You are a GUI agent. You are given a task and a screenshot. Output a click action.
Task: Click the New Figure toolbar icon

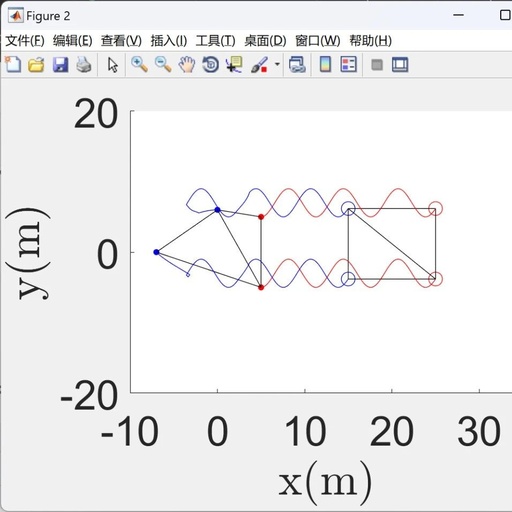(x=13, y=64)
